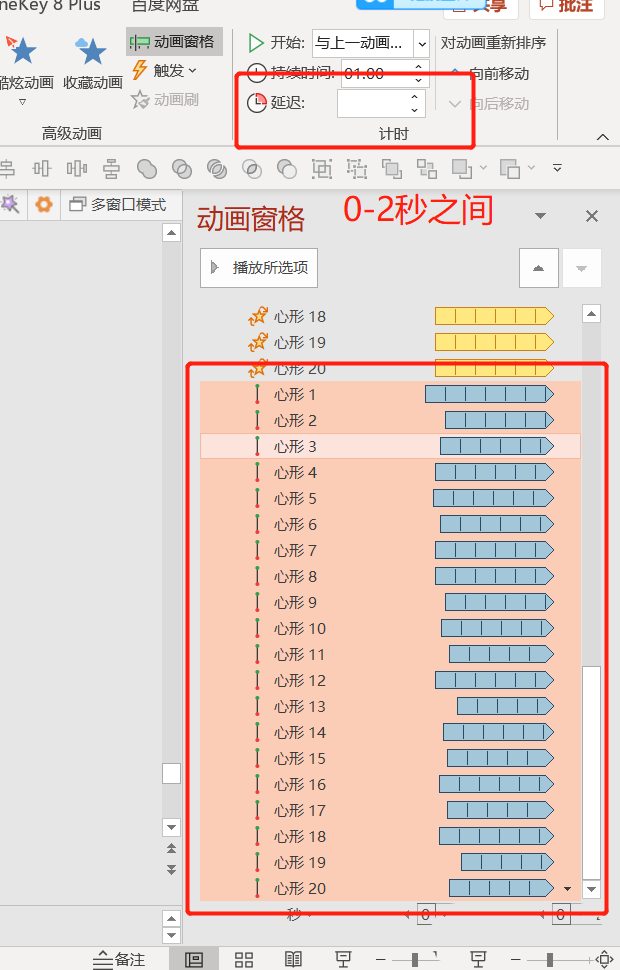
Task: Click the orange gear settings icon
Action: pyautogui.click(x=43, y=204)
